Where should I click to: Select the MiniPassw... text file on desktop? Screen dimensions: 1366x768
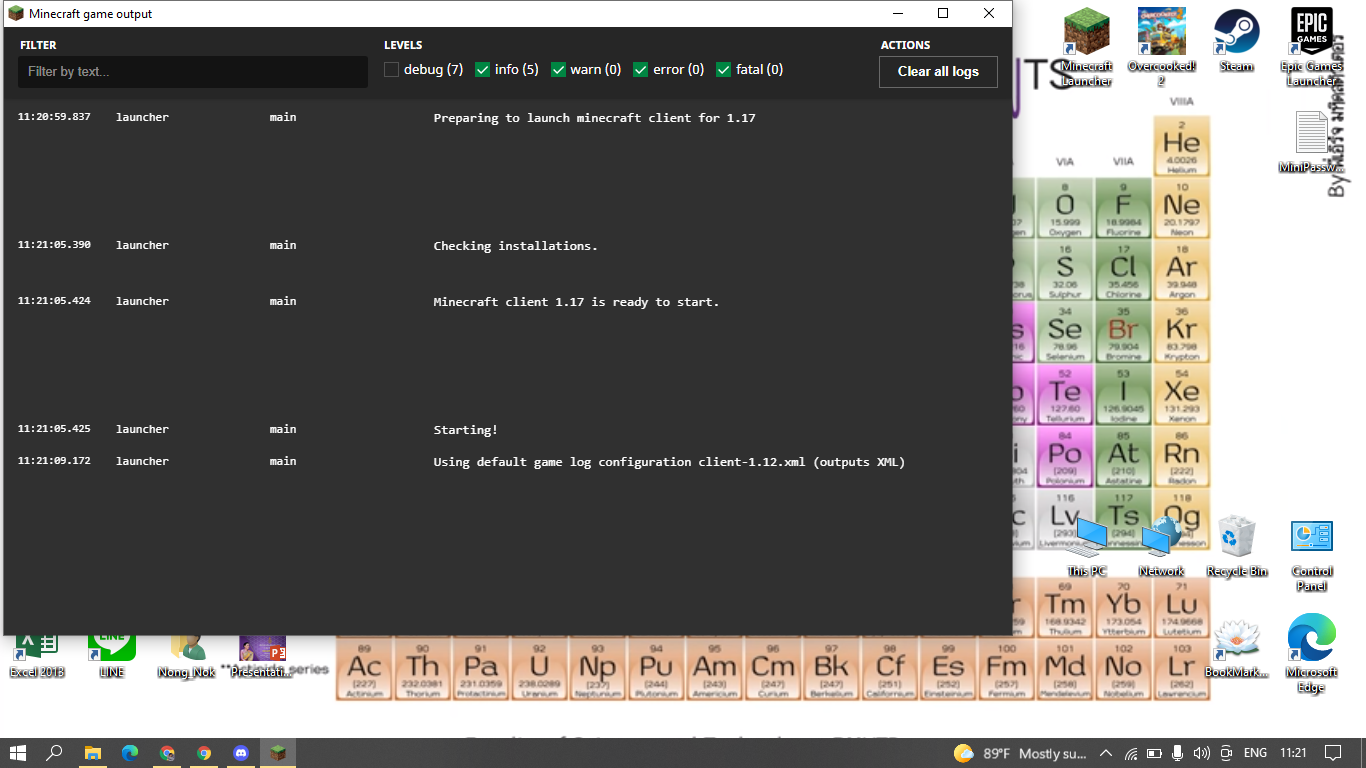coord(1311,142)
